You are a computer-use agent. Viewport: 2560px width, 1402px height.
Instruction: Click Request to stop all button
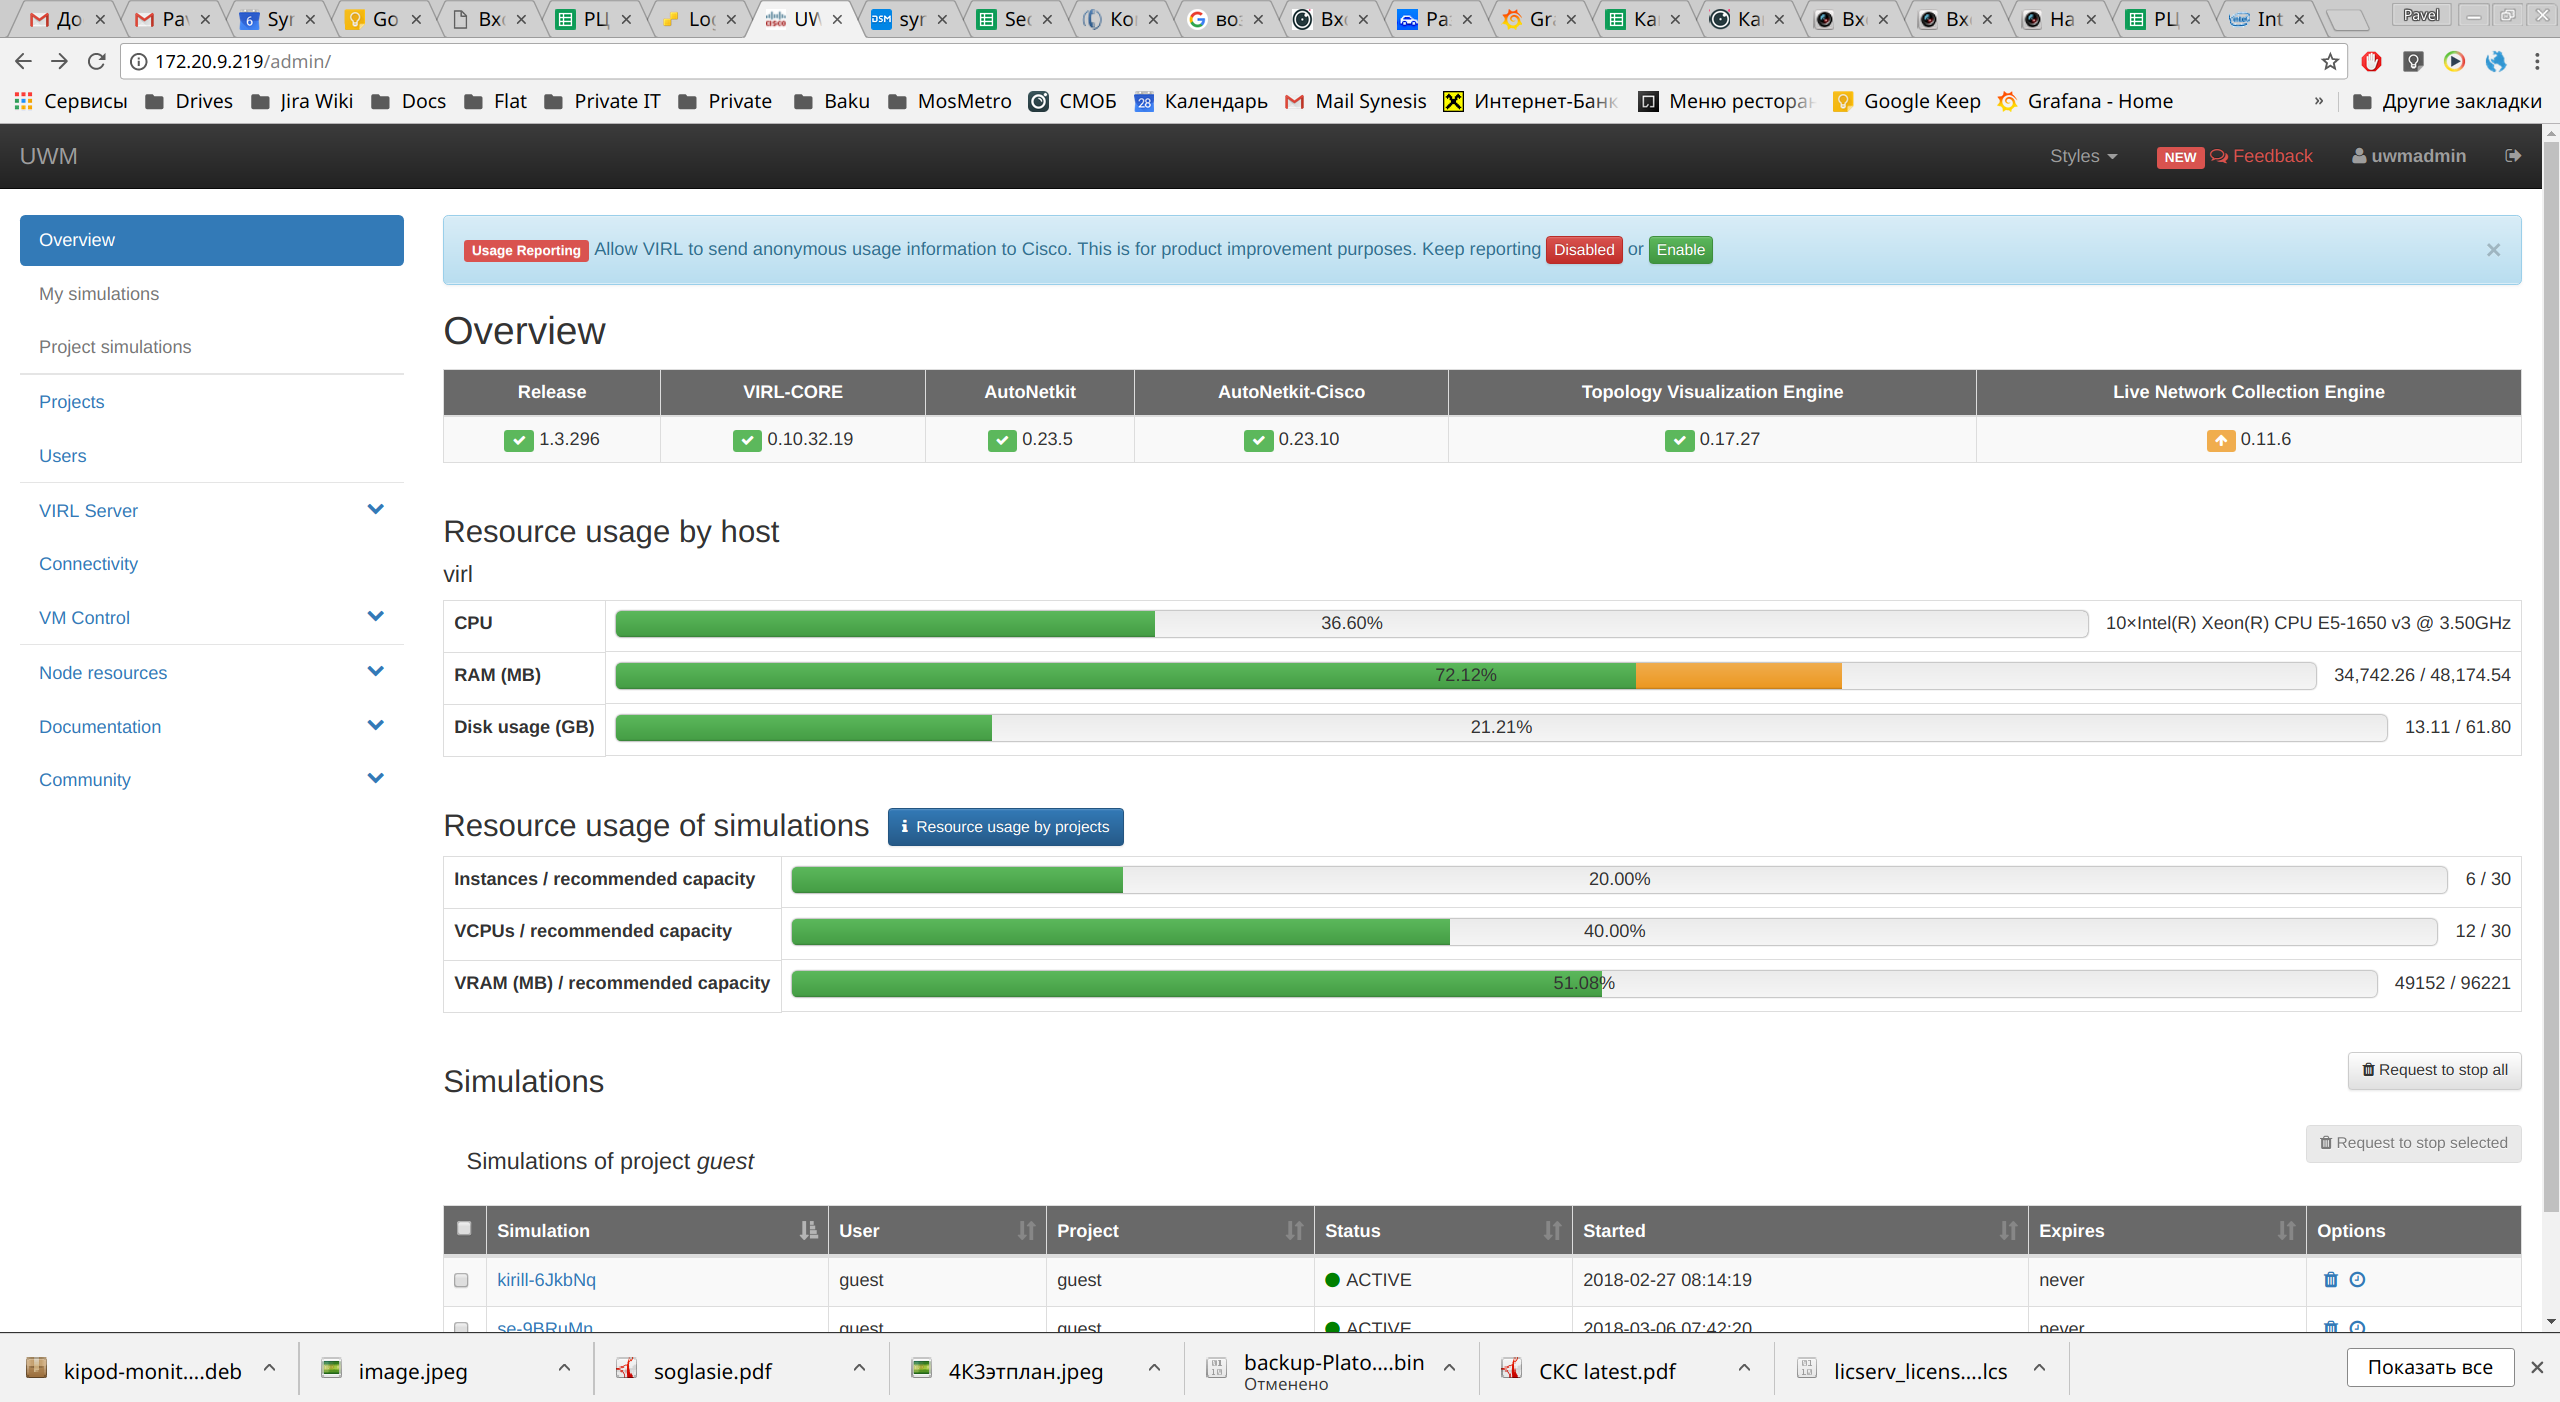[x=2434, y=1070]
